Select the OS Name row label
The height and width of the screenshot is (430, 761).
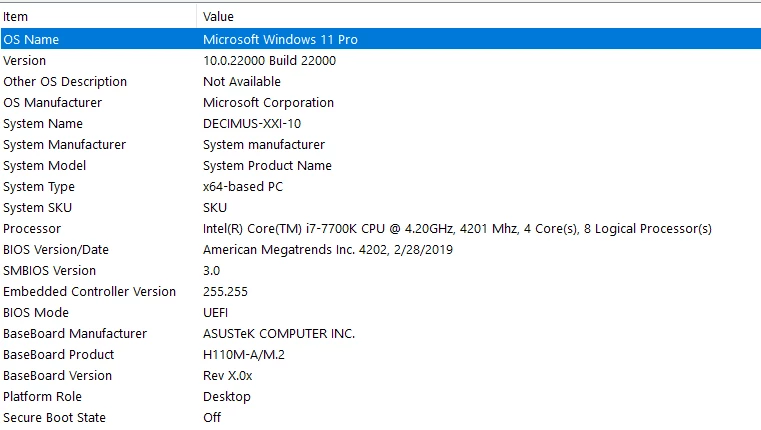(x=31, y=39)
